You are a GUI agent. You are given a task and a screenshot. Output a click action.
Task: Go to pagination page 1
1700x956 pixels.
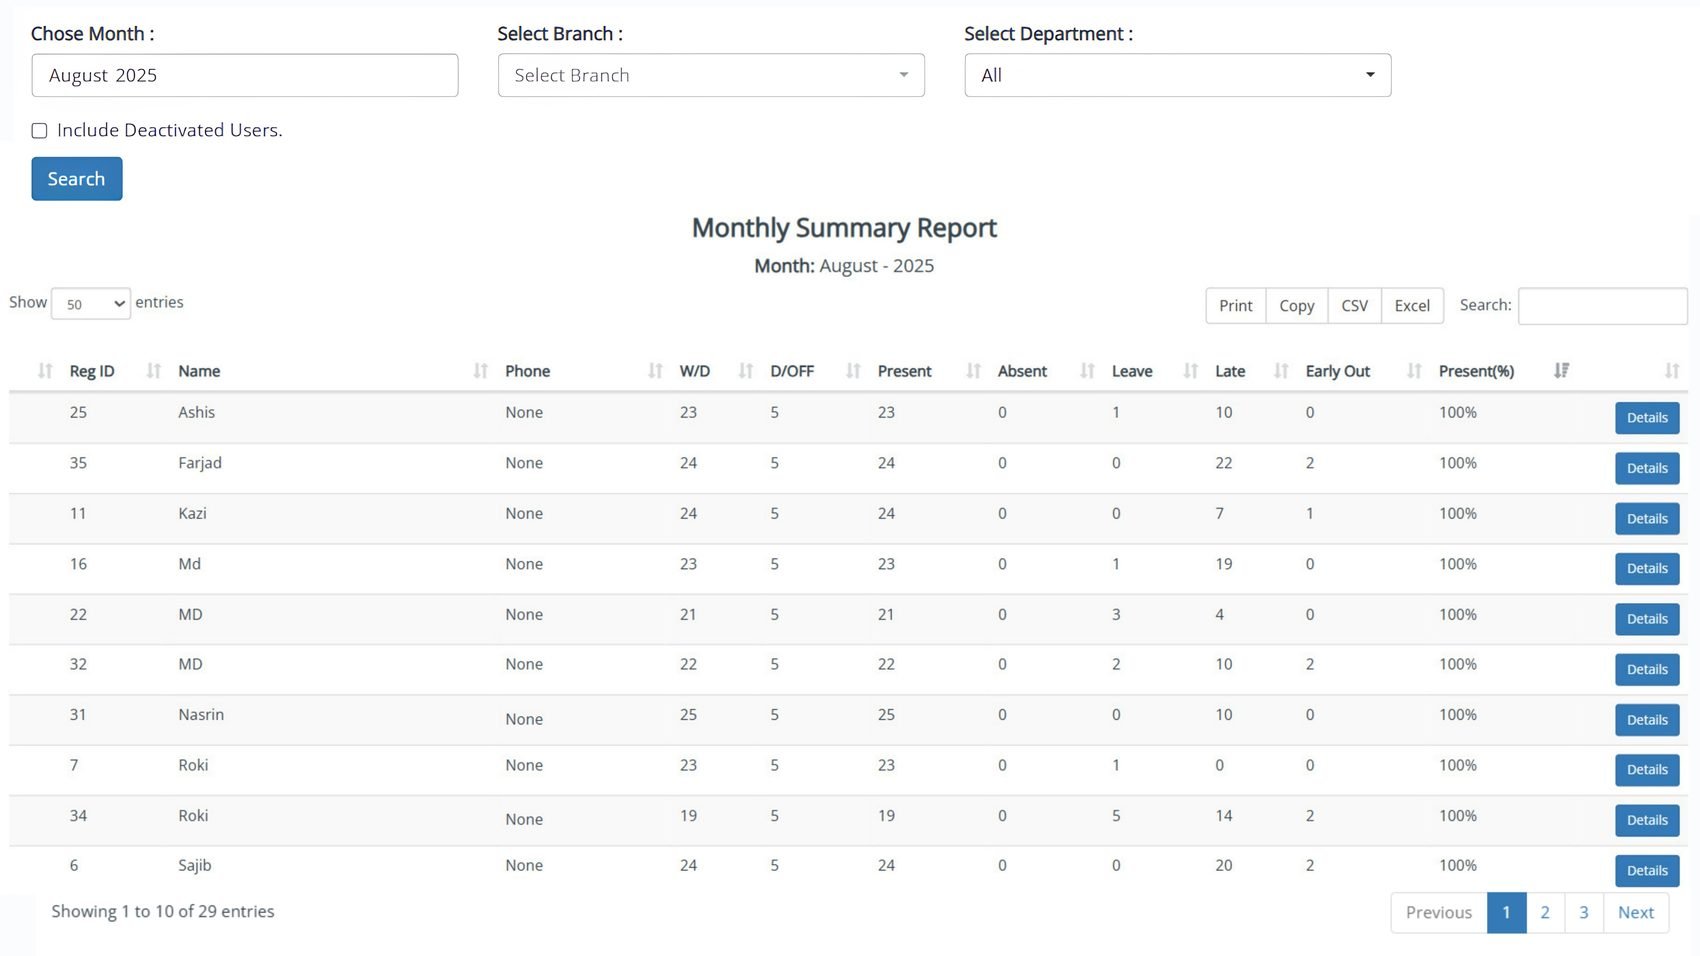click(x=1507, y=913)
